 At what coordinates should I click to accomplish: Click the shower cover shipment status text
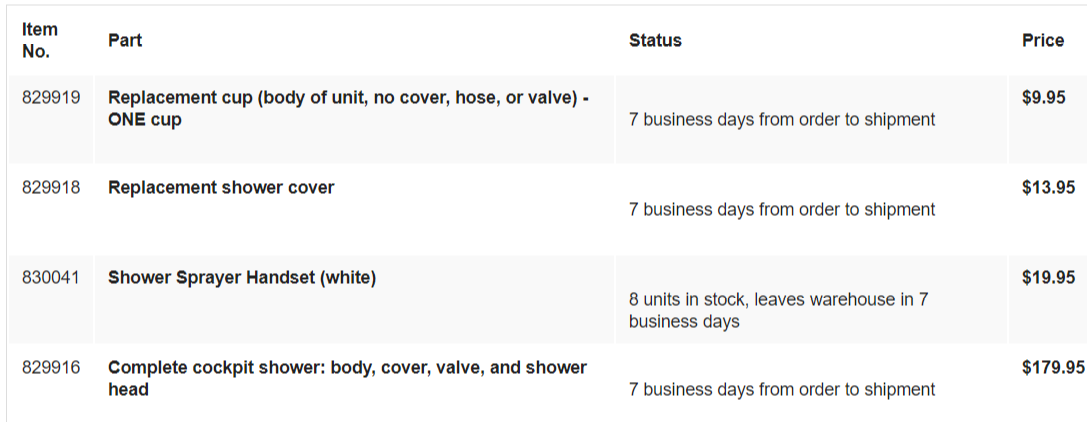pyautogui.click(x=782, y=210)
